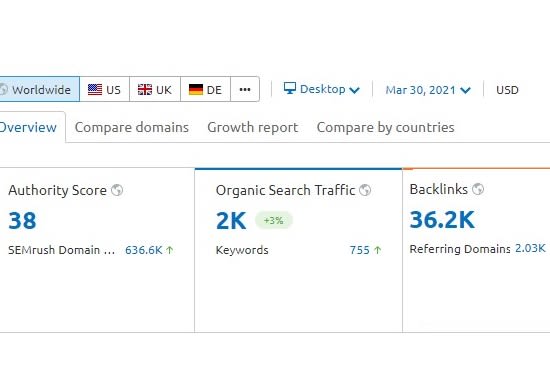Open the Desktop device dropdown
The width and height of the screenshot is (550, 371).
click(322, 89)
